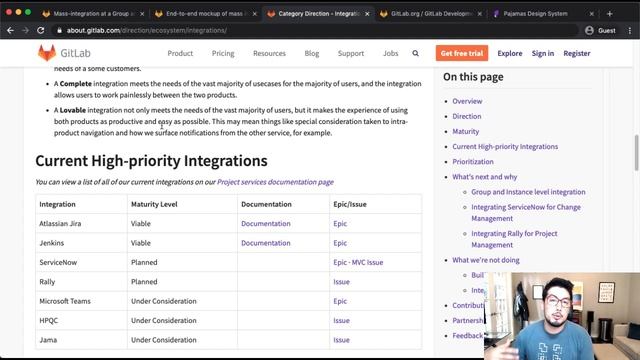640x360 pixels.
Task: Open the Jenkins Documentation link
Action: pyautogui.click(x=266, y=243)
